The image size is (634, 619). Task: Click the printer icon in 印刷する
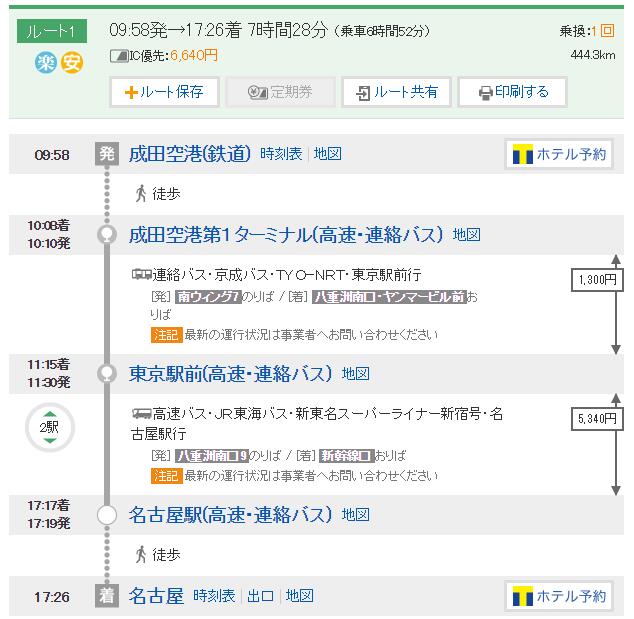click(486, 93)
